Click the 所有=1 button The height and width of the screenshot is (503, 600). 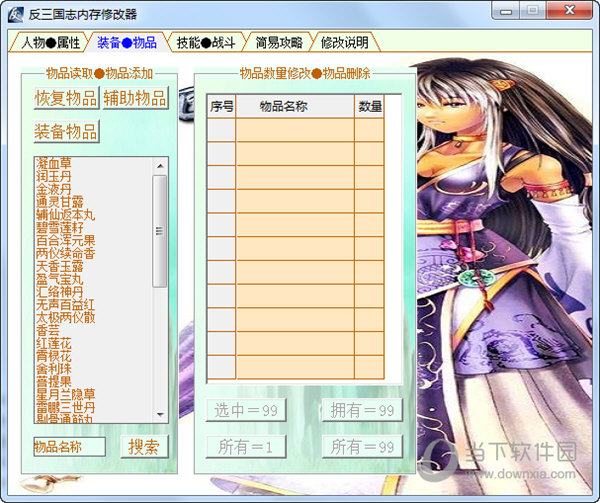pyautogui.click(x=246, y=447)
